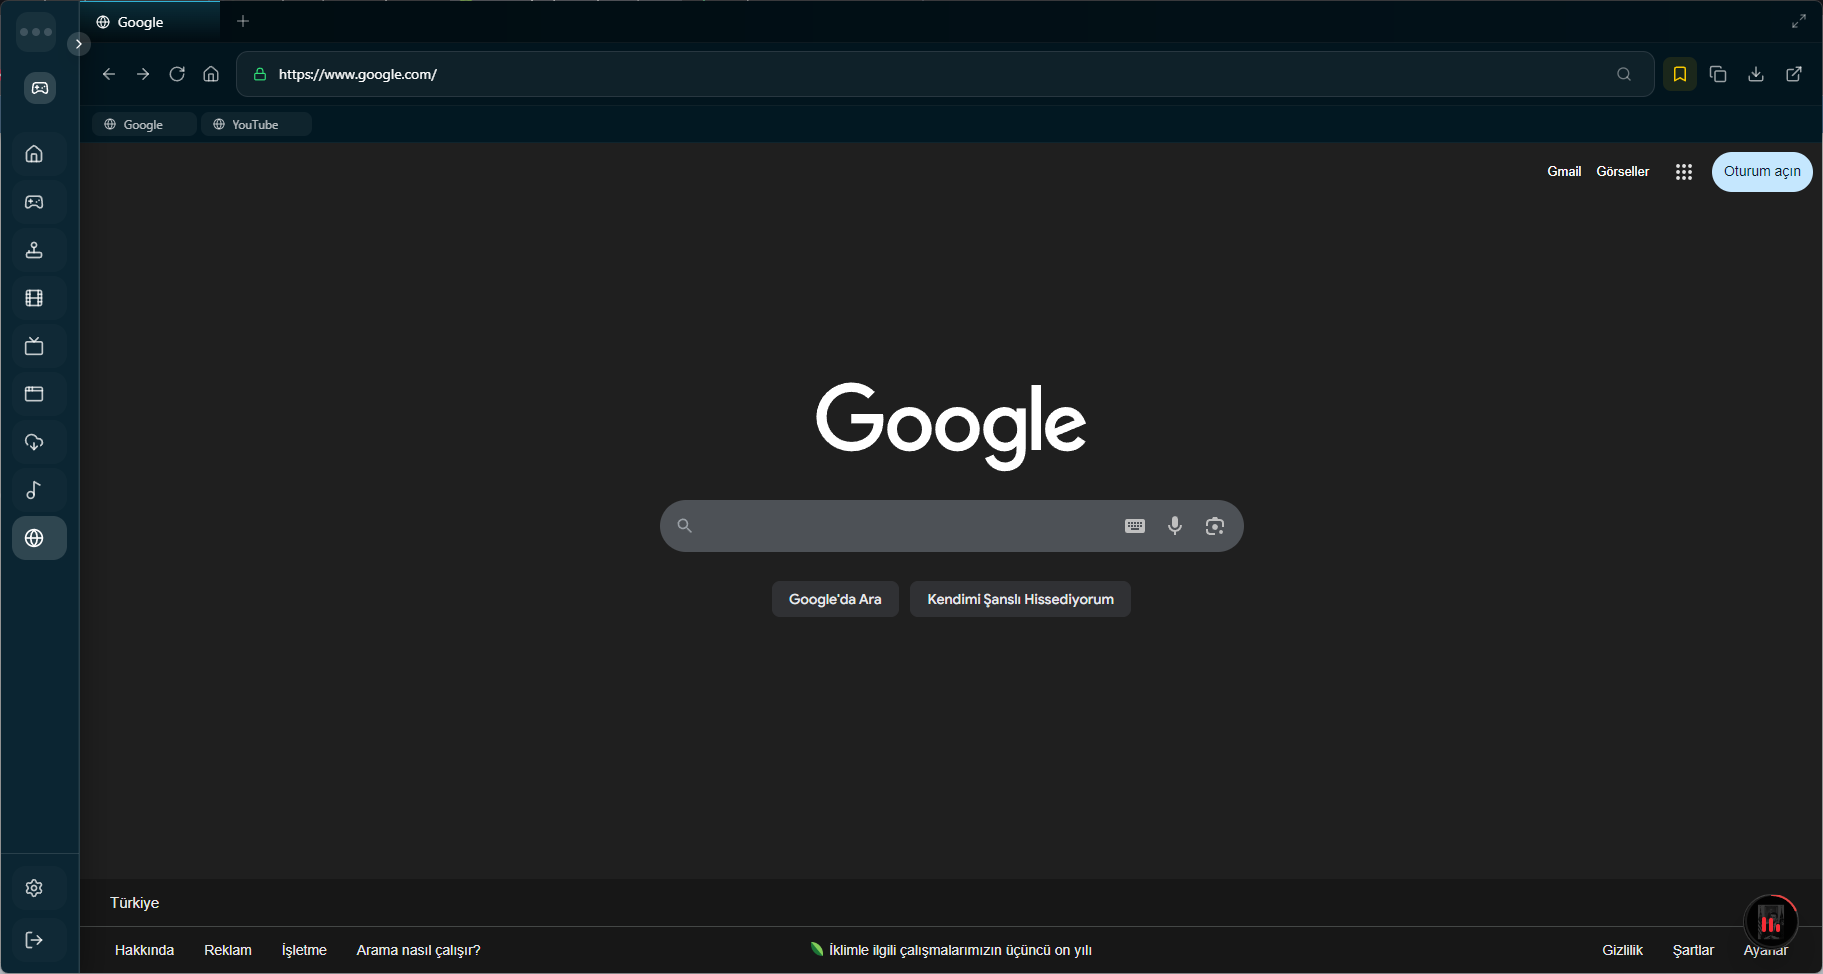The width and height of the screenshot is (1823, 974).
Task: Click the Oturum açın button
Action: 1762,171
